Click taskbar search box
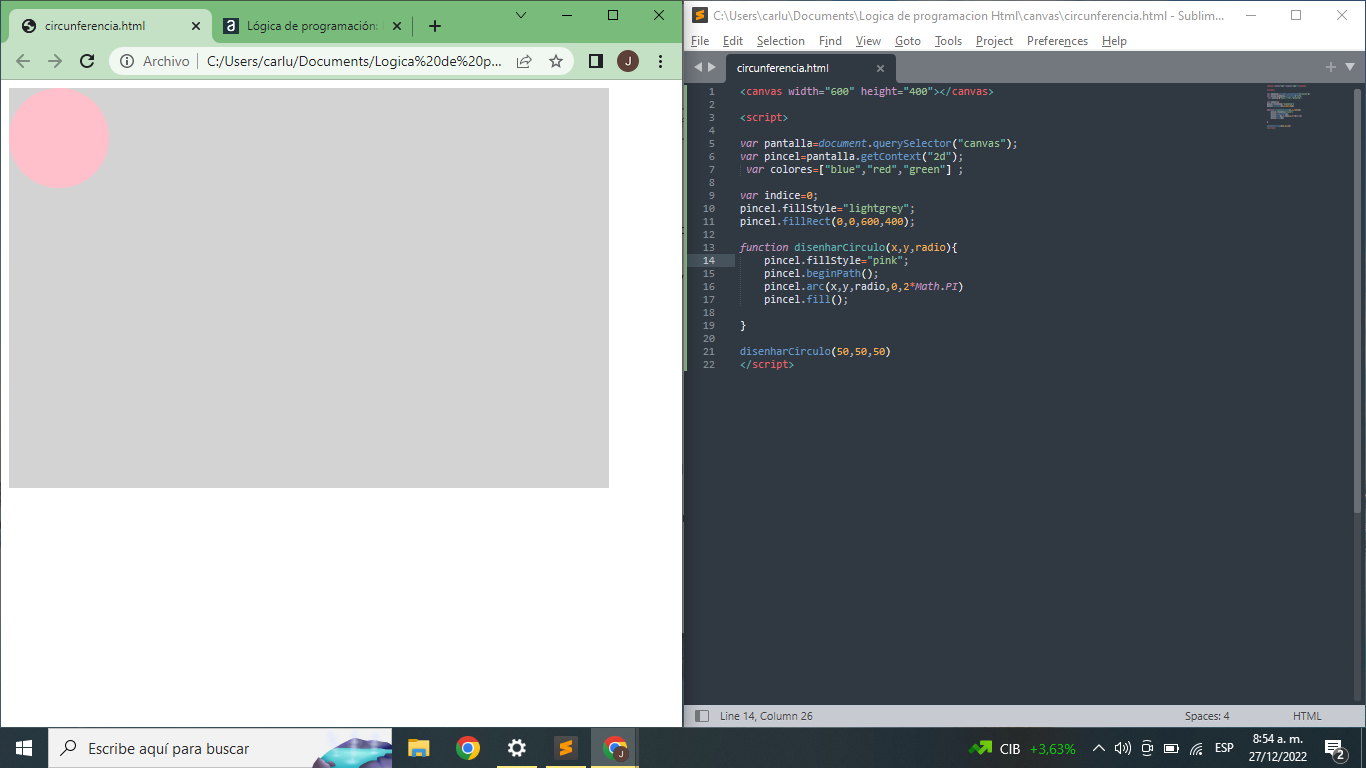The image size is (1366, 768). [220, 748]
